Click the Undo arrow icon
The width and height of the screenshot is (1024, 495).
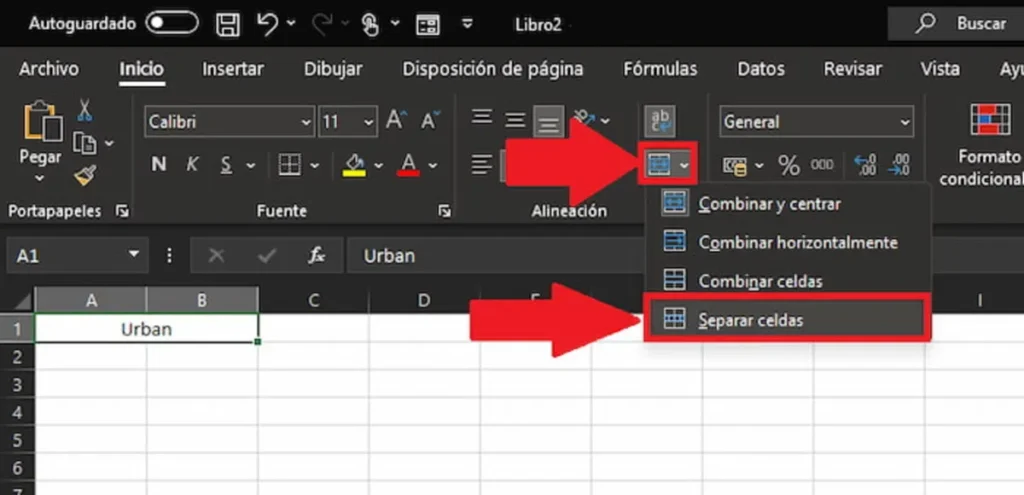pyautogui.click(x=267, y=24)
